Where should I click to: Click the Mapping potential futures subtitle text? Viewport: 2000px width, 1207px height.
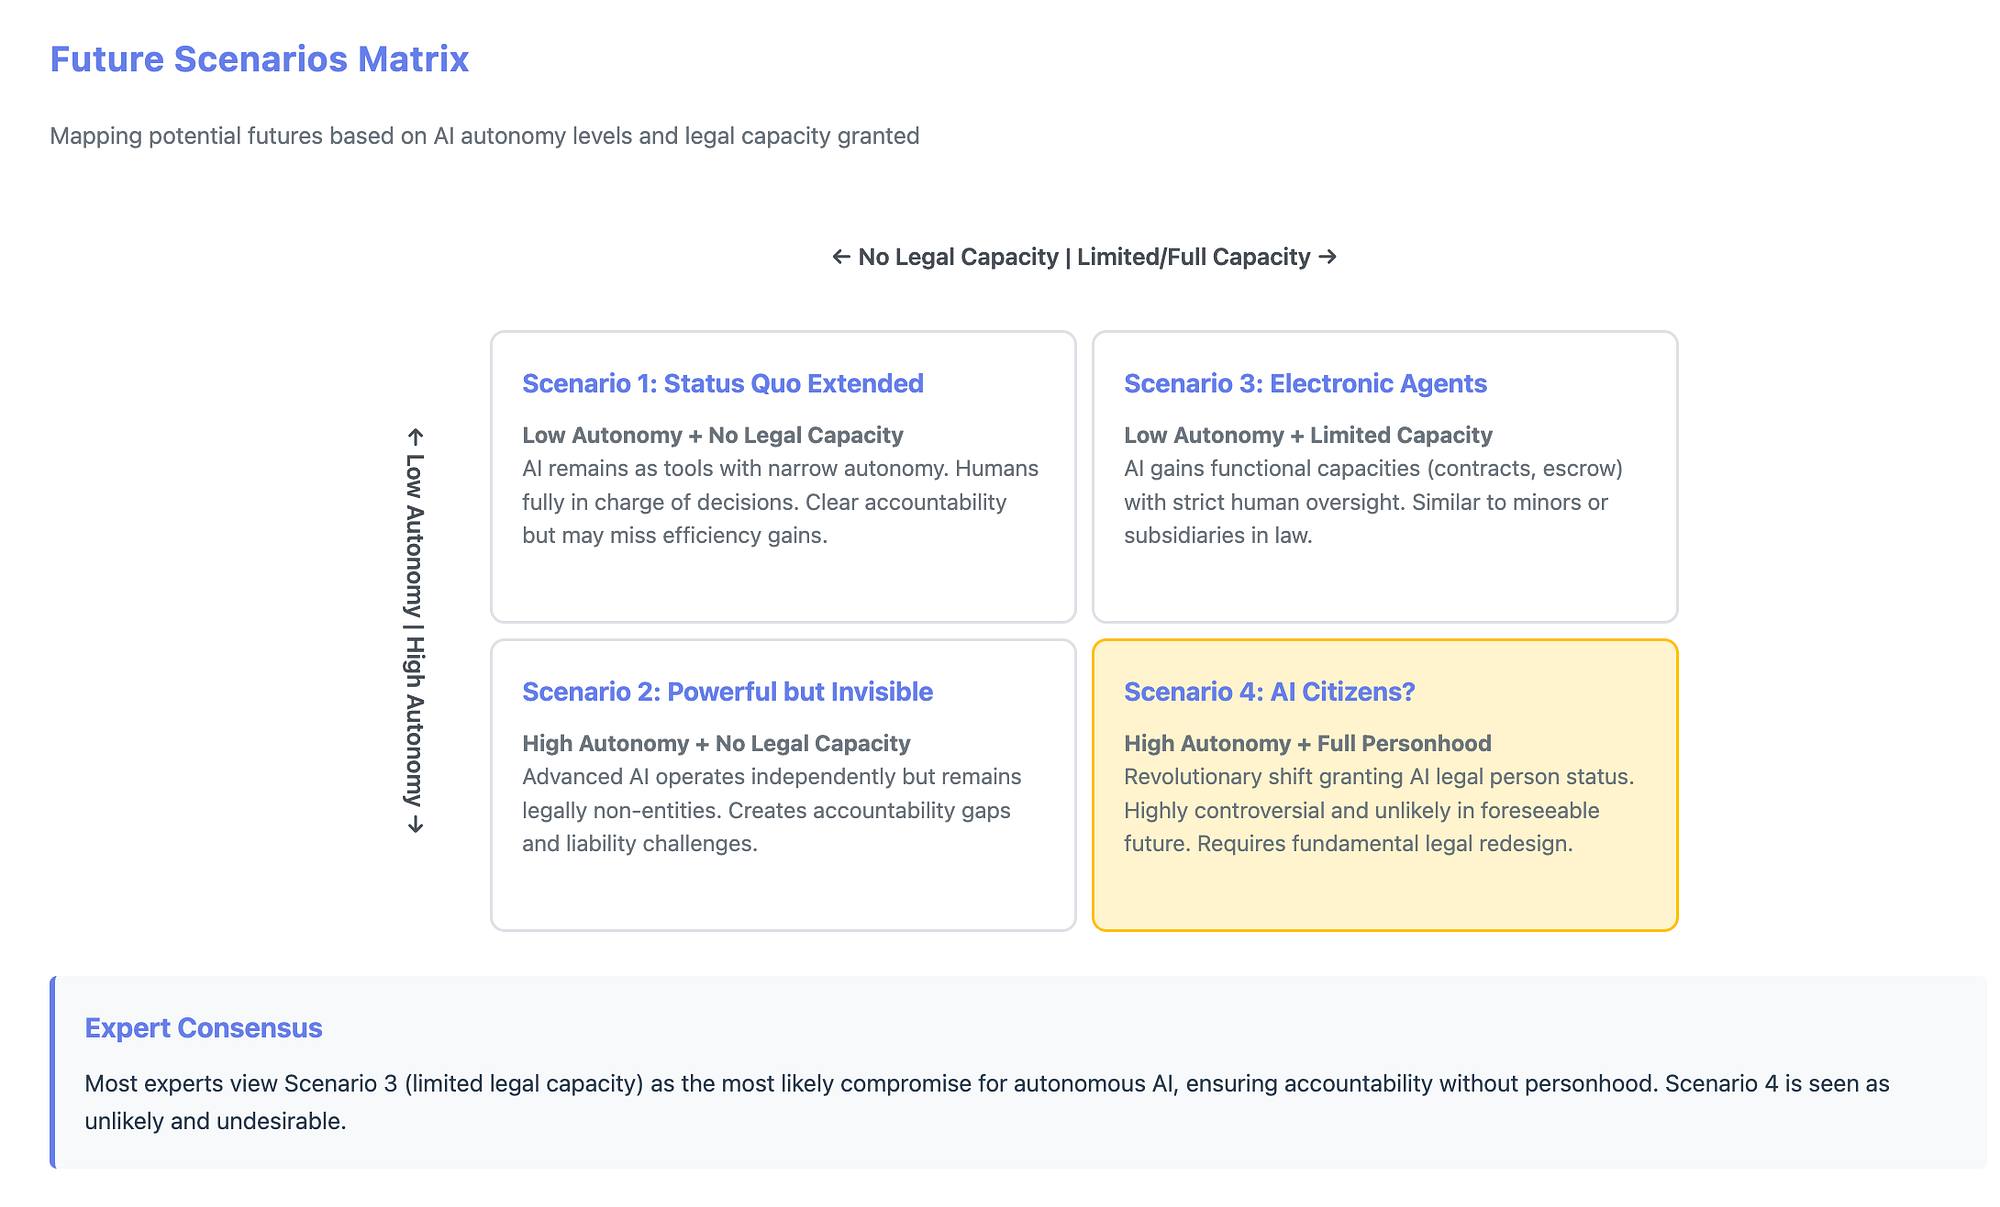click(485, 135)
